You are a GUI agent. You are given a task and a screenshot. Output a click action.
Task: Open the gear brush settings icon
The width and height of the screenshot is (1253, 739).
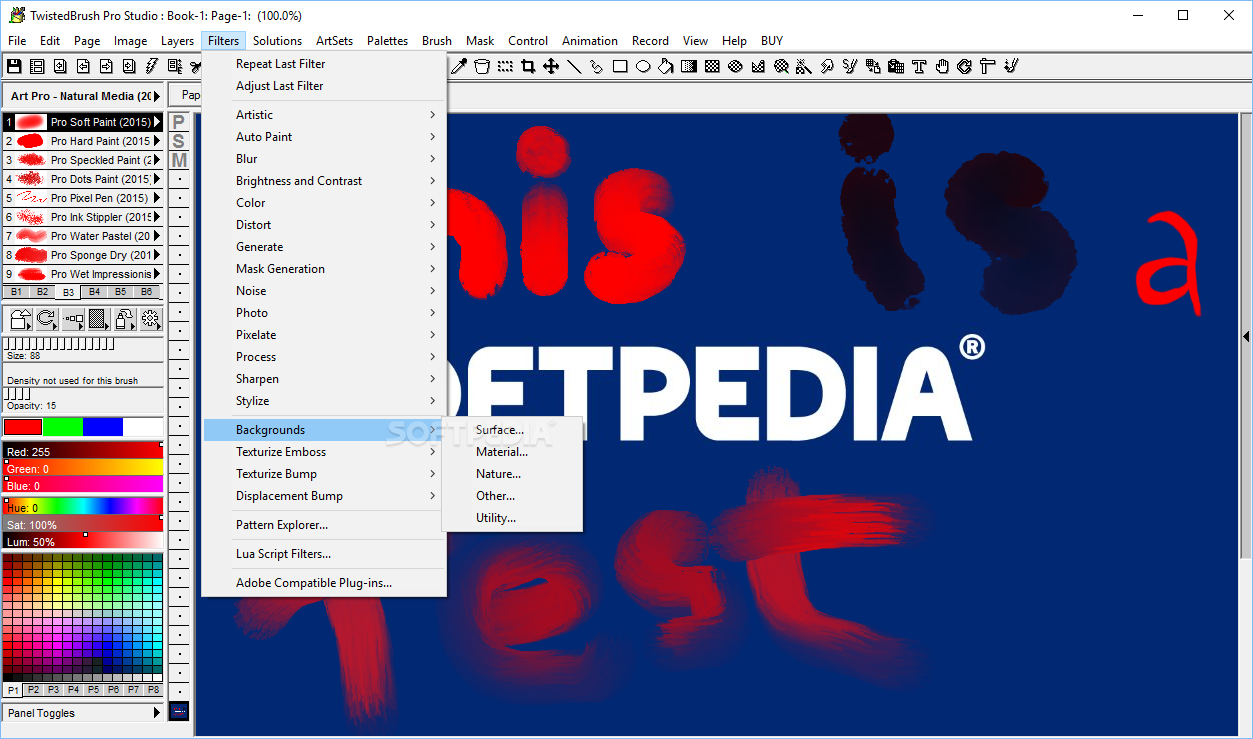coord(151,319)
